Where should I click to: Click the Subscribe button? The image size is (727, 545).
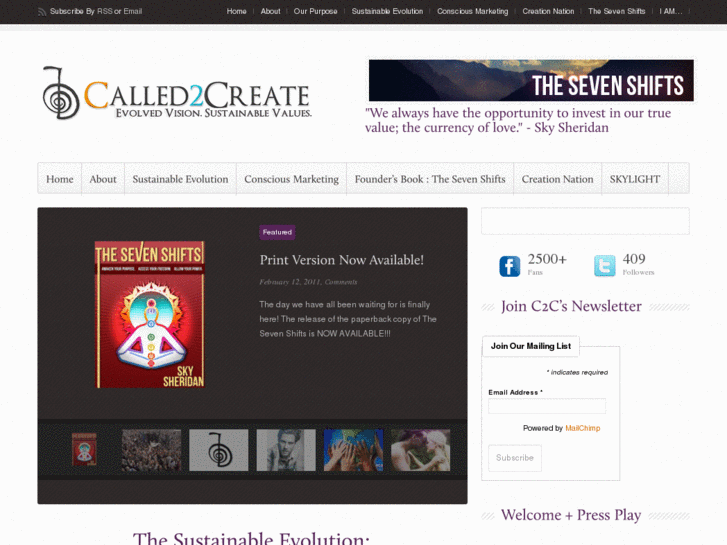[x=515, y=458]
